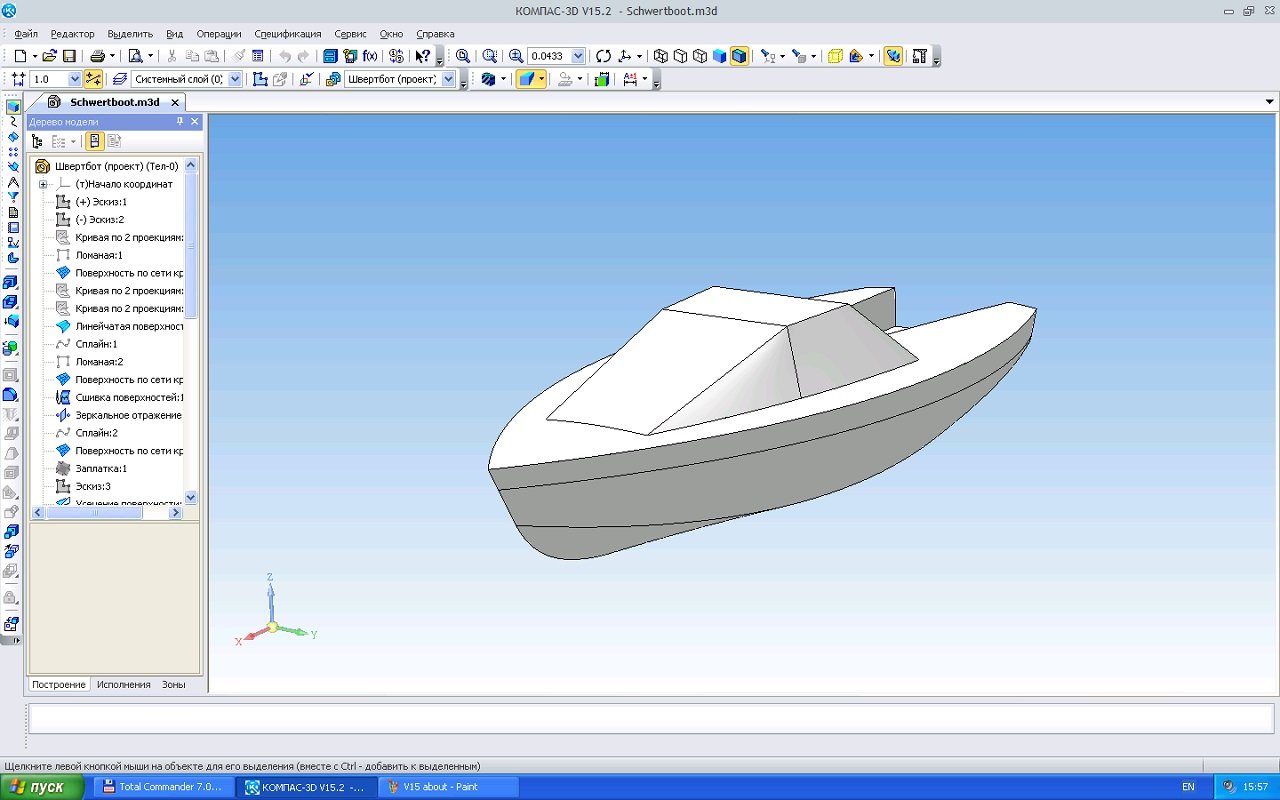Toggle shaded with edges display mode
Image resolution: width=1280 pixels, height=800 pixels.
[739, 56]
